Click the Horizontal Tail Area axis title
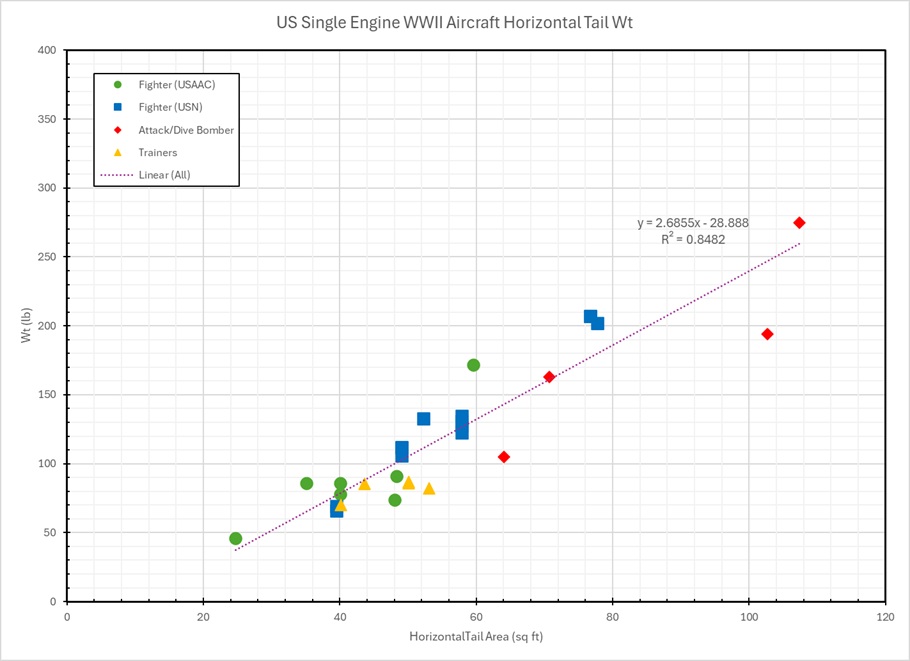910x661 pixels. (x=475, y=636)
